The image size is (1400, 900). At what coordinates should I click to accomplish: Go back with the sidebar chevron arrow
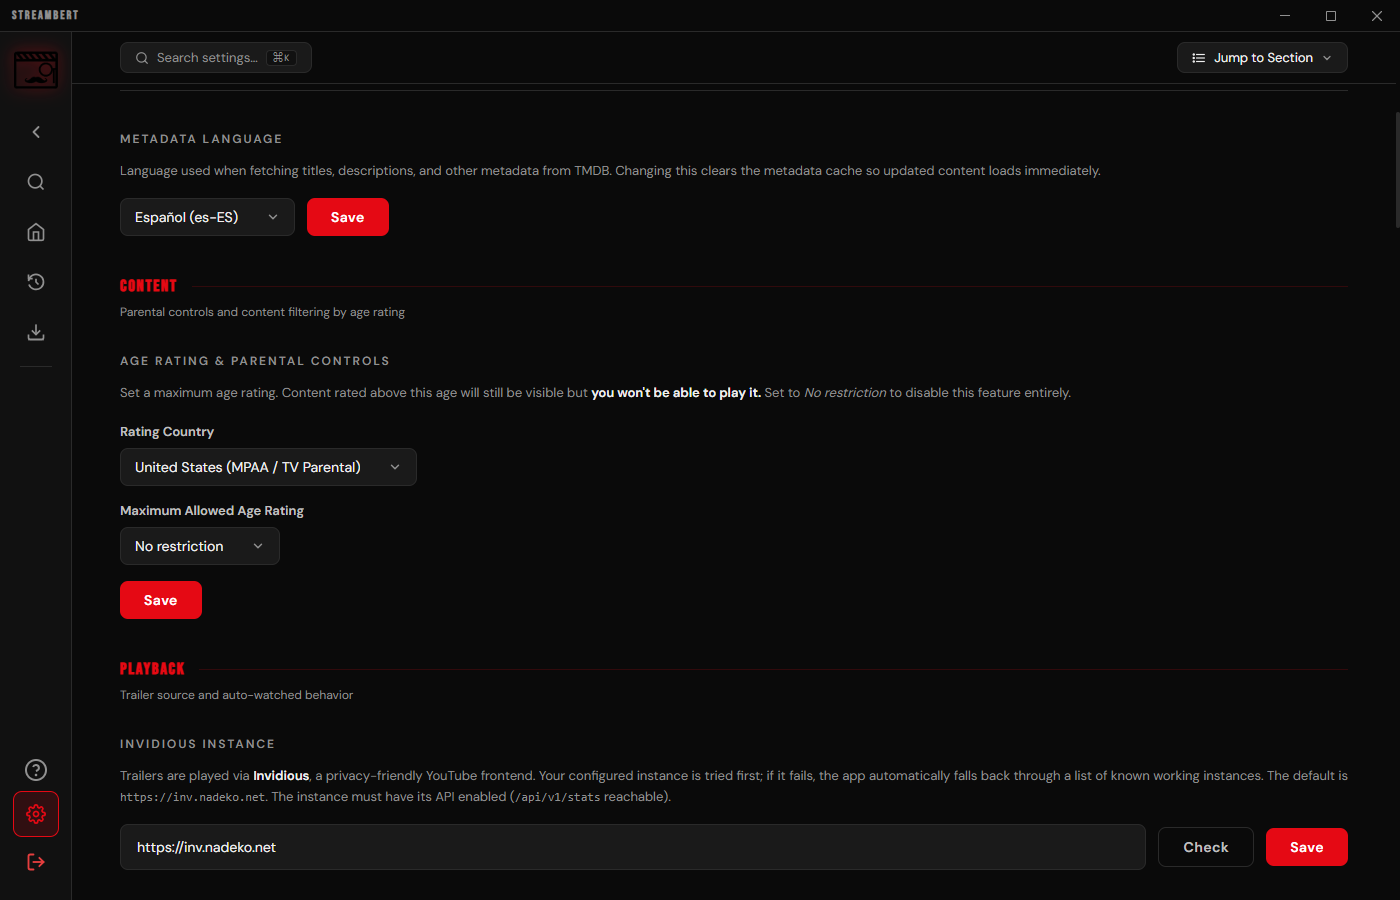36,132
